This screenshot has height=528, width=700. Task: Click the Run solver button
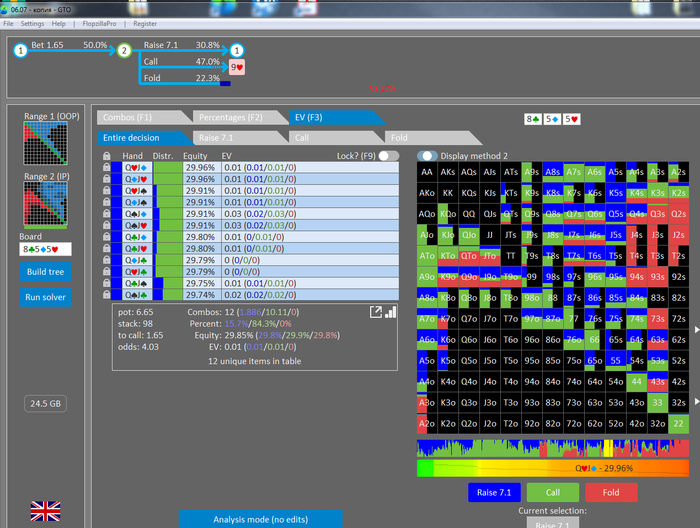point(45,297)
